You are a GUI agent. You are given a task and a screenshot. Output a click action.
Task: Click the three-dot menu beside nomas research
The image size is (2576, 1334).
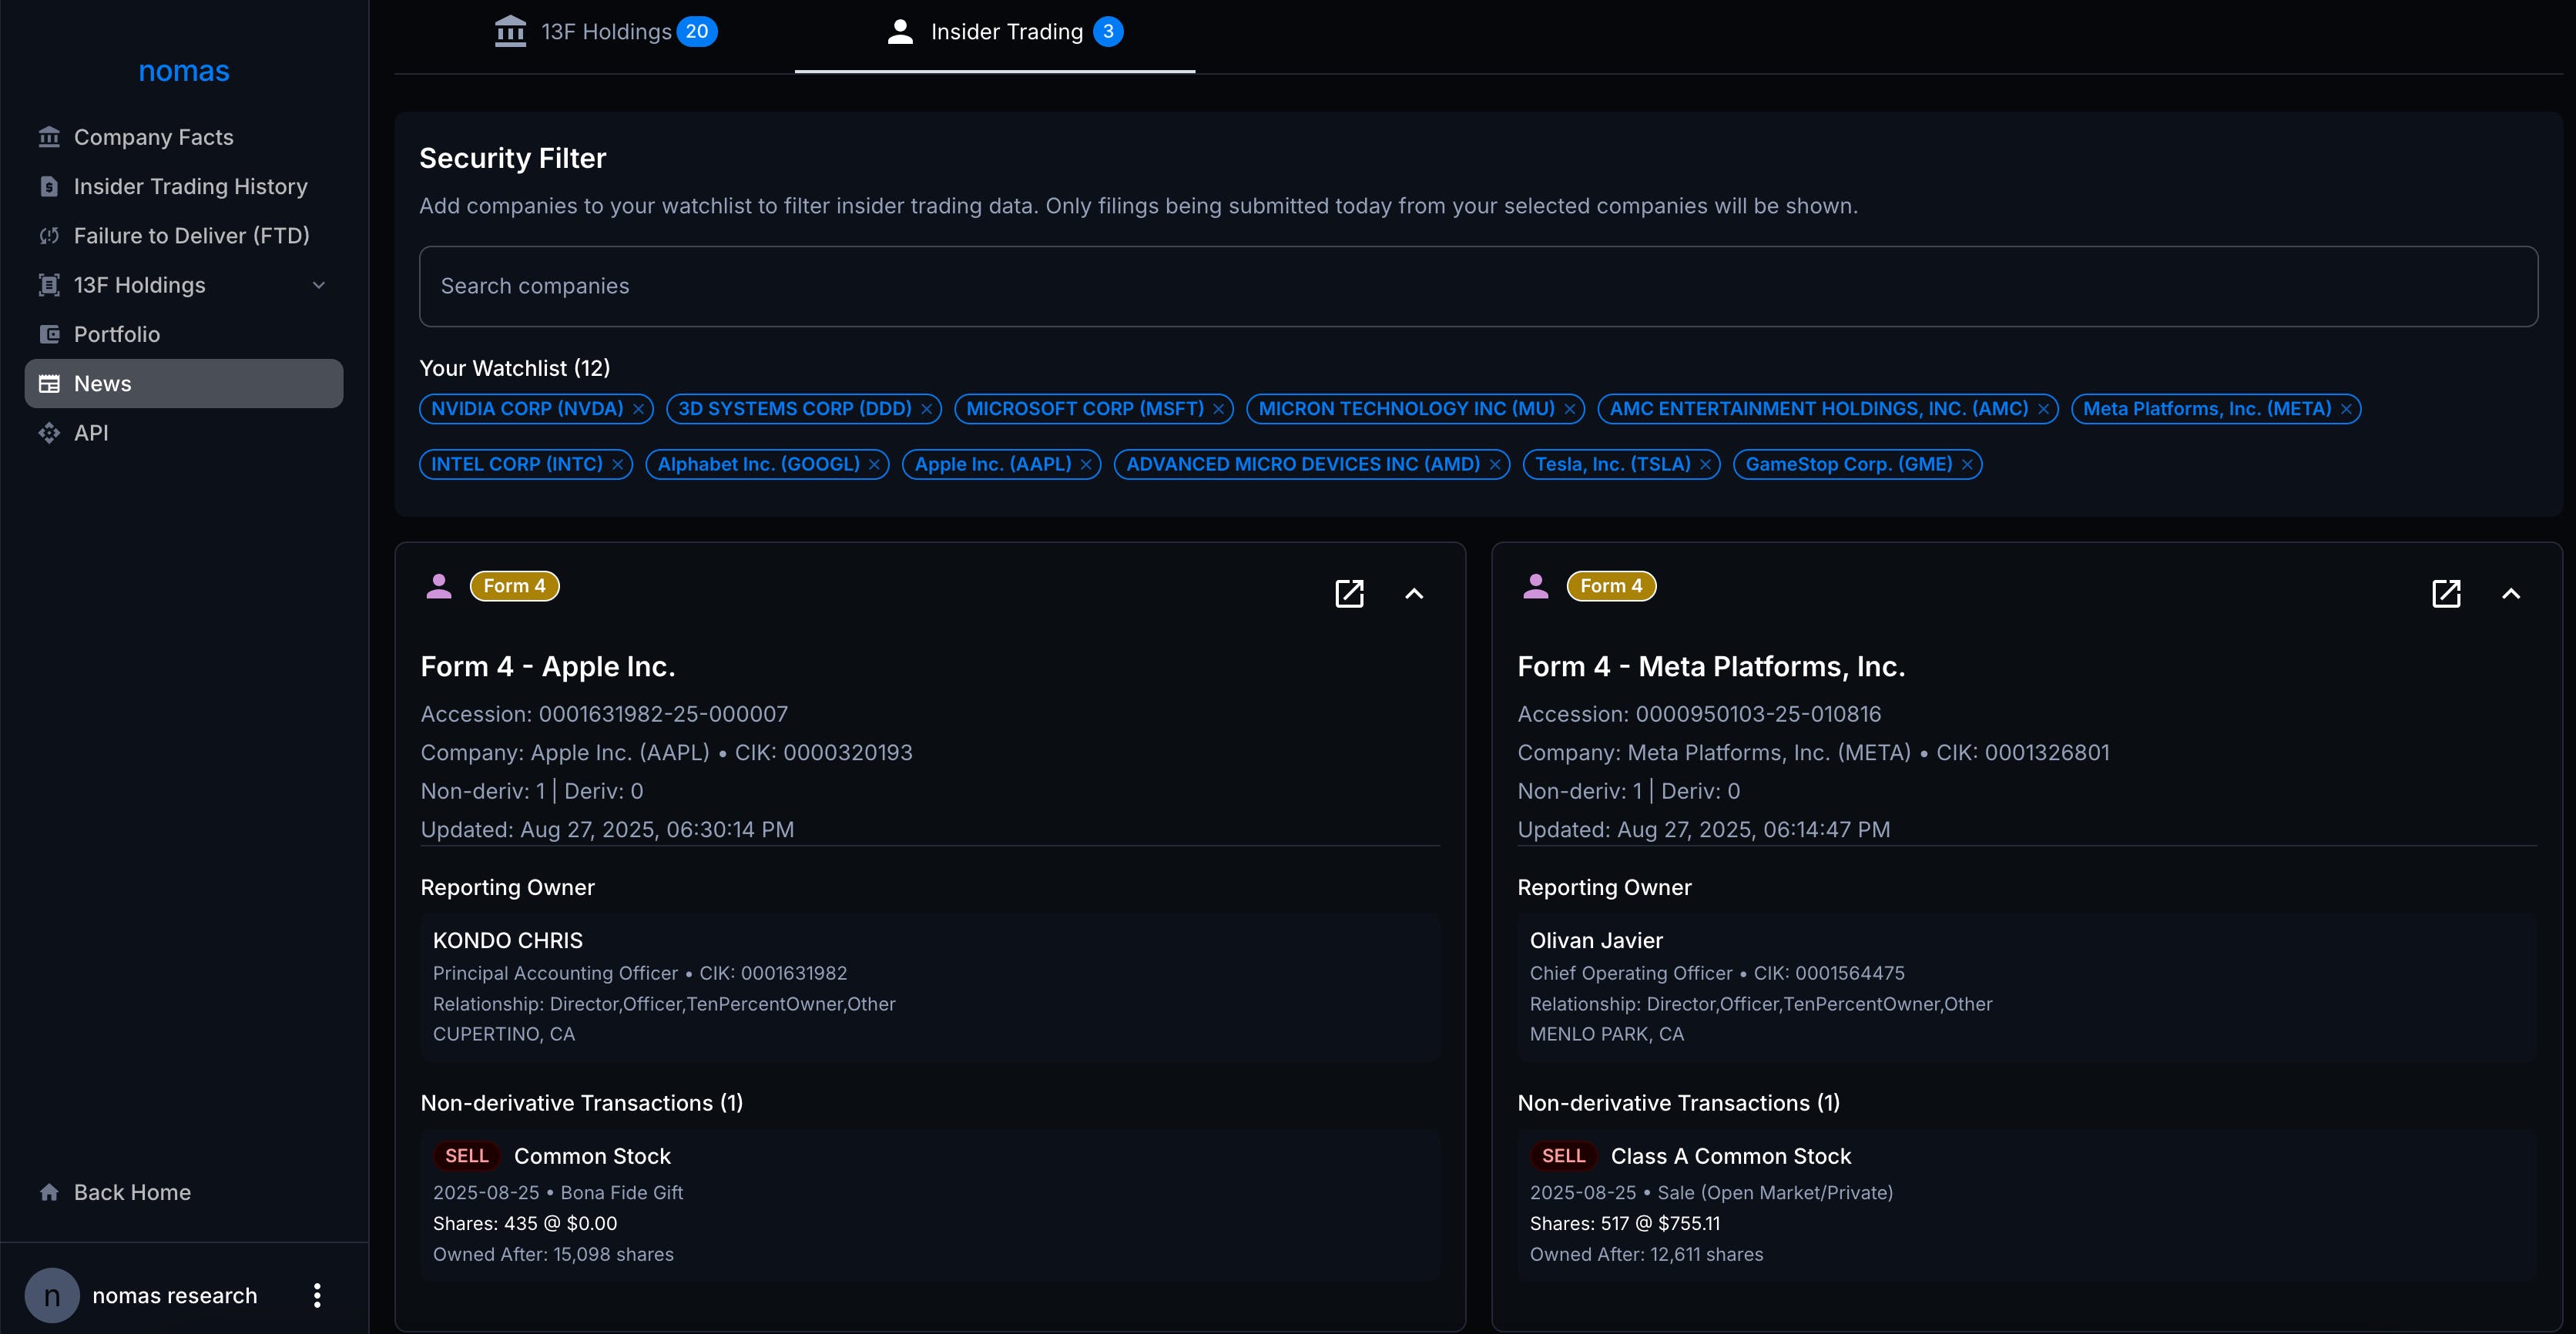[x=317, y=1295]
